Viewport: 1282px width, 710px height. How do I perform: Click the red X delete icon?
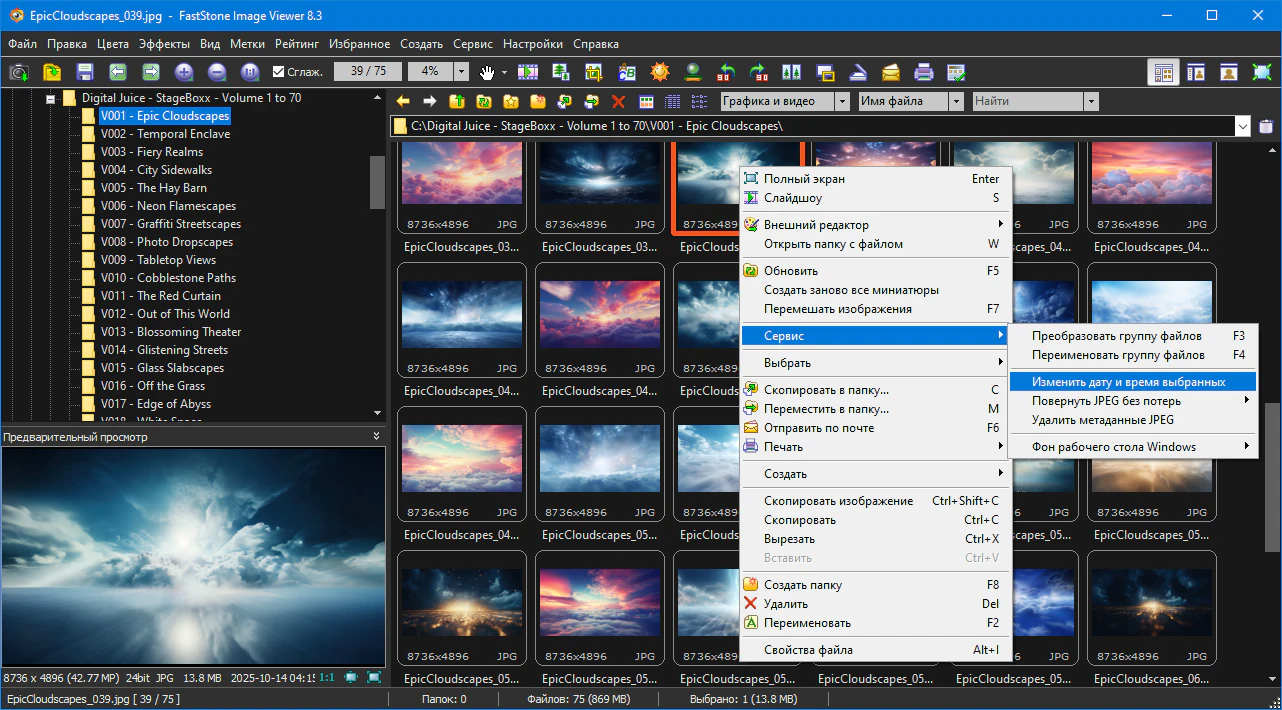click(618, 101)
